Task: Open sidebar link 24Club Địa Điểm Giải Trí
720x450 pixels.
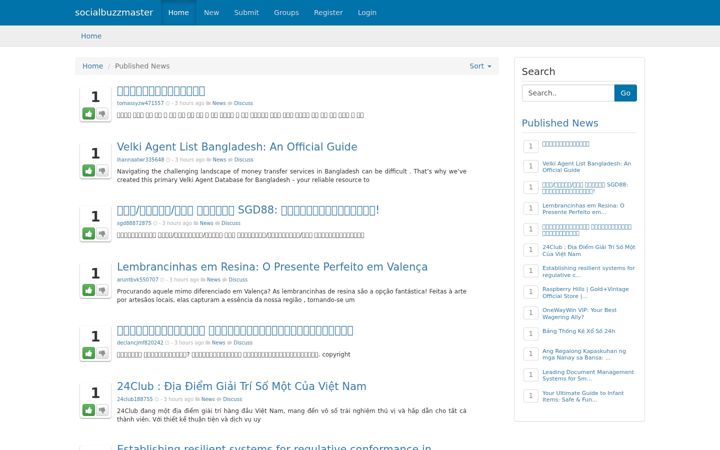Action: (x=589, y=250)
